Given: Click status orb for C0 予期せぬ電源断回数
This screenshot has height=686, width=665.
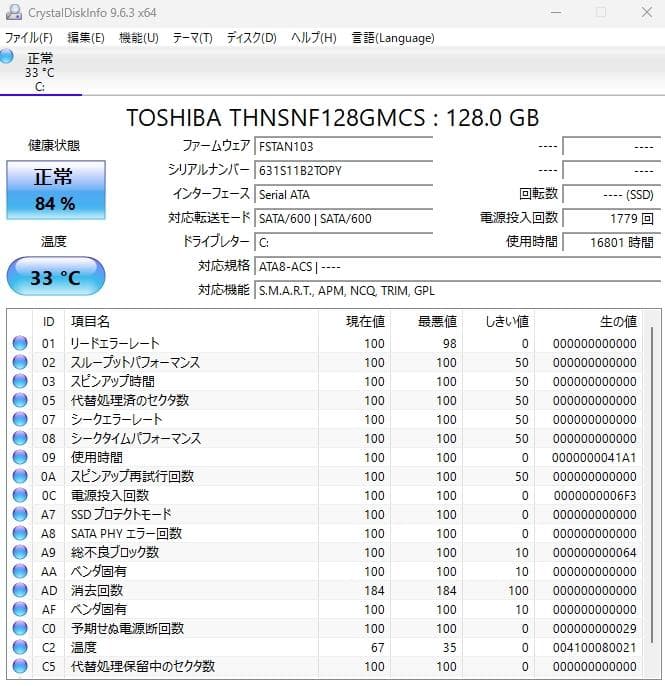Looking at the screenshot, I should 20,629.
